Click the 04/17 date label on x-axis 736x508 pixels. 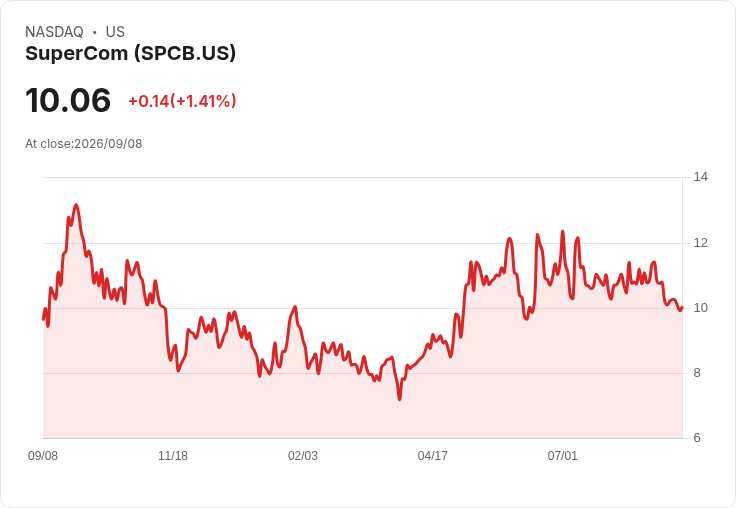tap(433, 456)
